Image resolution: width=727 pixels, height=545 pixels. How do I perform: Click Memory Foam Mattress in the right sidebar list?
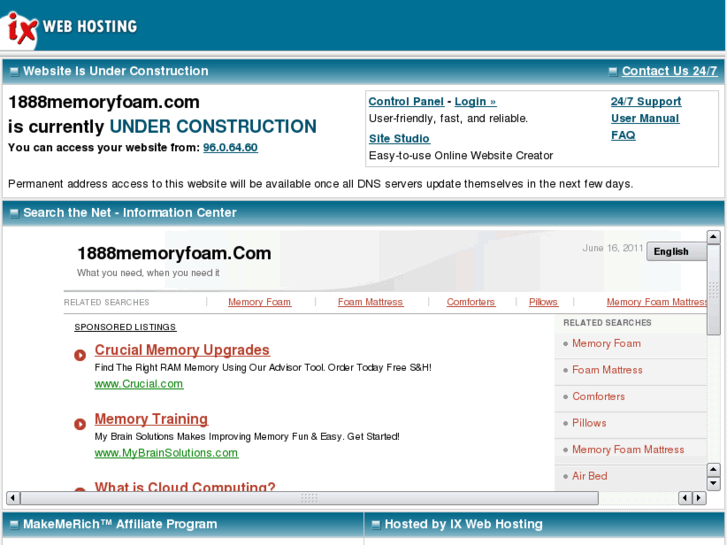click(x=628, y=449)
